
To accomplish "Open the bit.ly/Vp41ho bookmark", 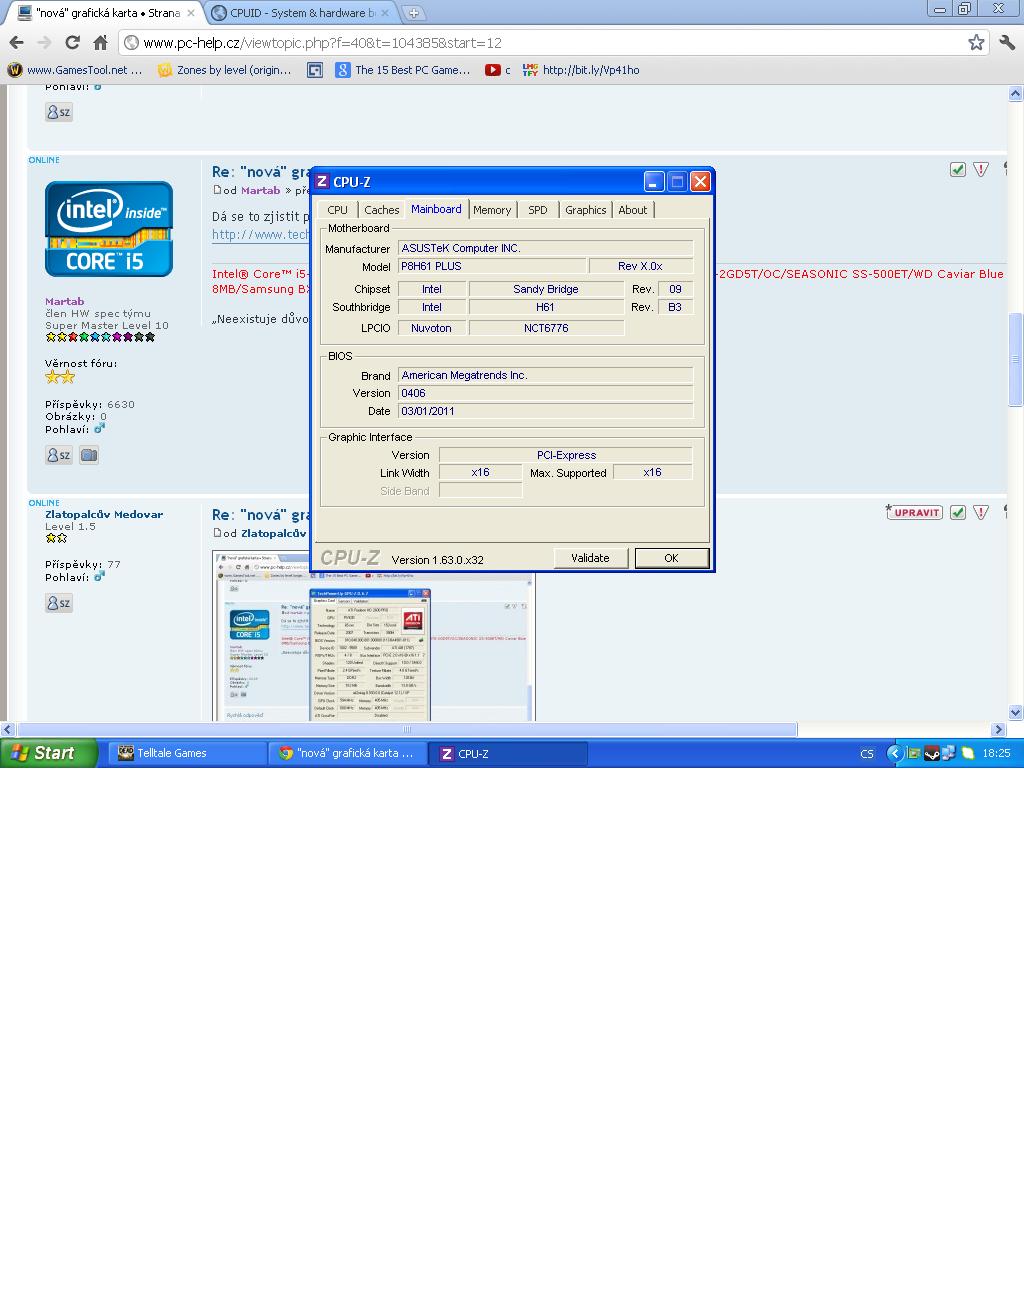I will [581, 70].
